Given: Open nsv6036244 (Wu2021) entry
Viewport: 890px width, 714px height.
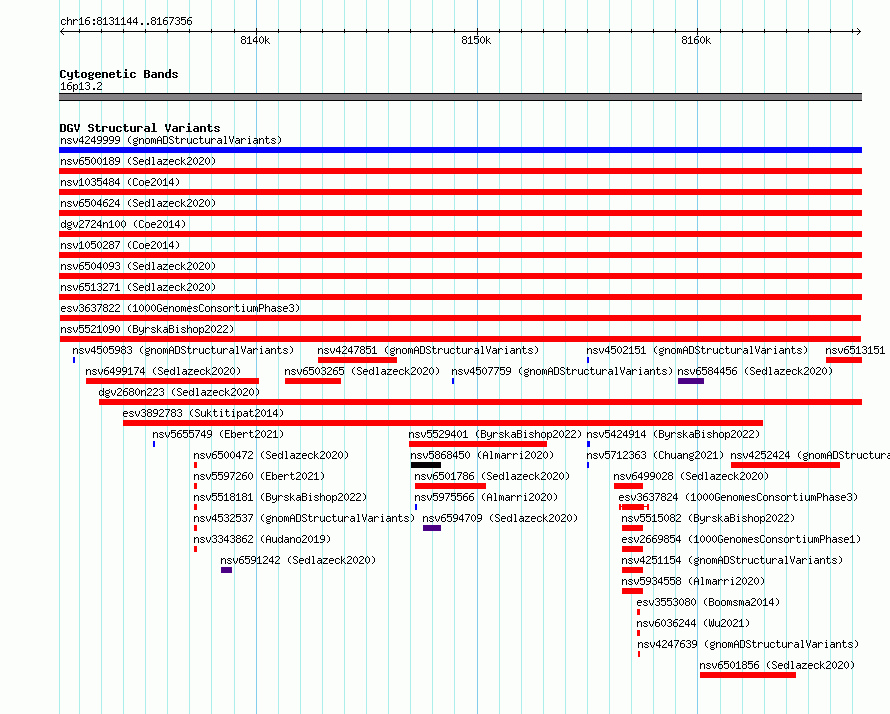Looking at the screenshot, I should coord(693,623).
